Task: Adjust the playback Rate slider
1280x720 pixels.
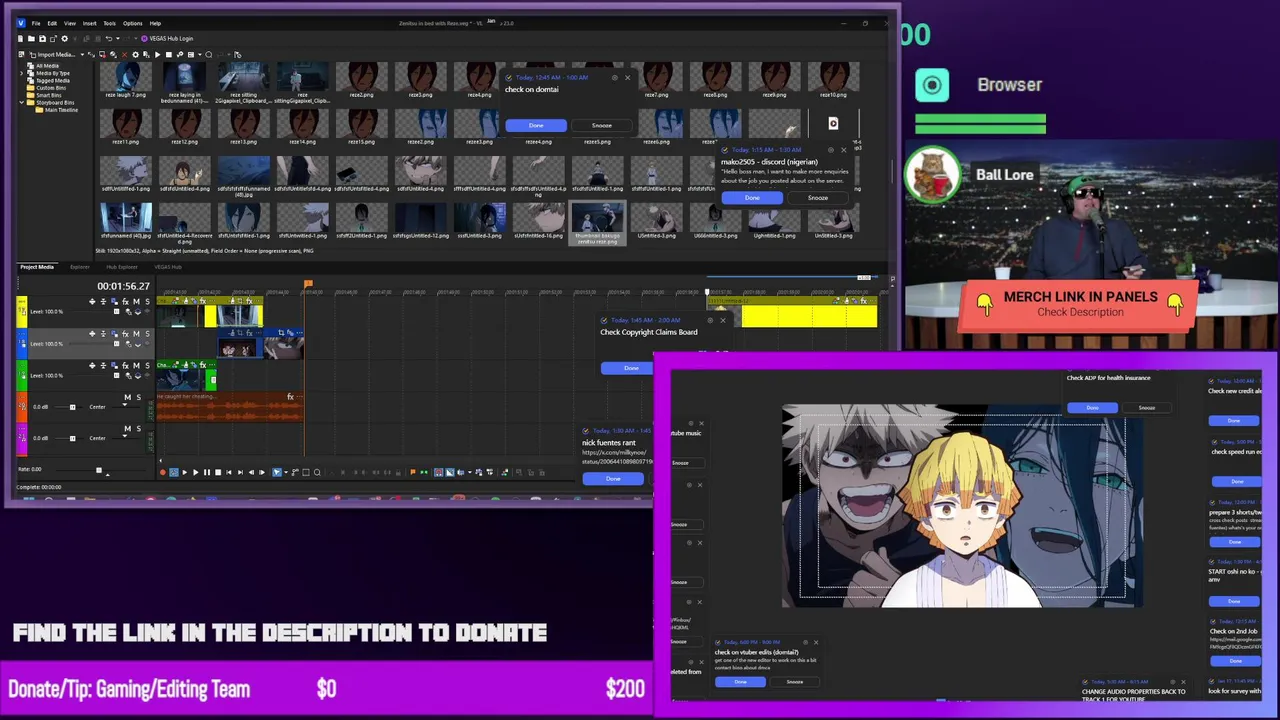Action: click(99, 470)
